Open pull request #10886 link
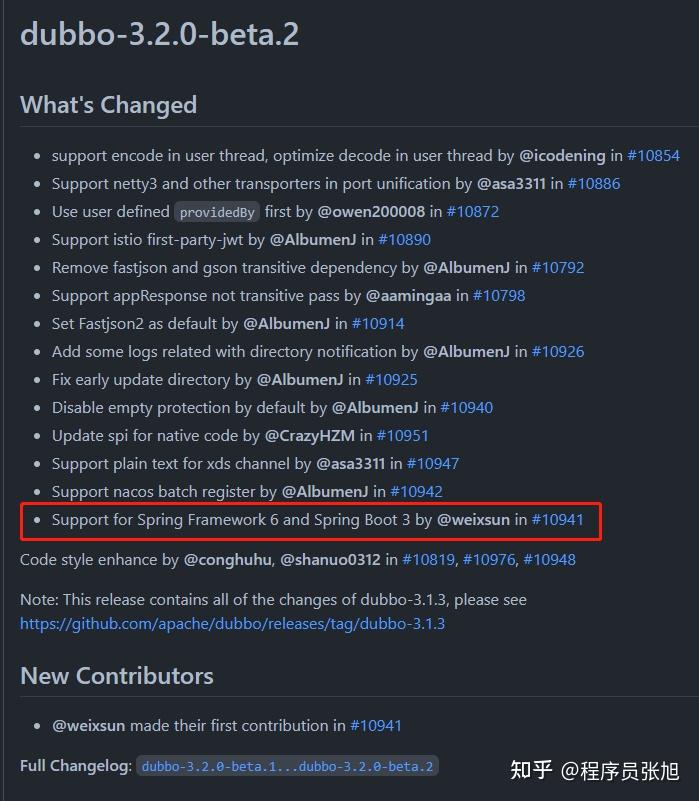Screen dimensions: 699x801 point(594,183)
